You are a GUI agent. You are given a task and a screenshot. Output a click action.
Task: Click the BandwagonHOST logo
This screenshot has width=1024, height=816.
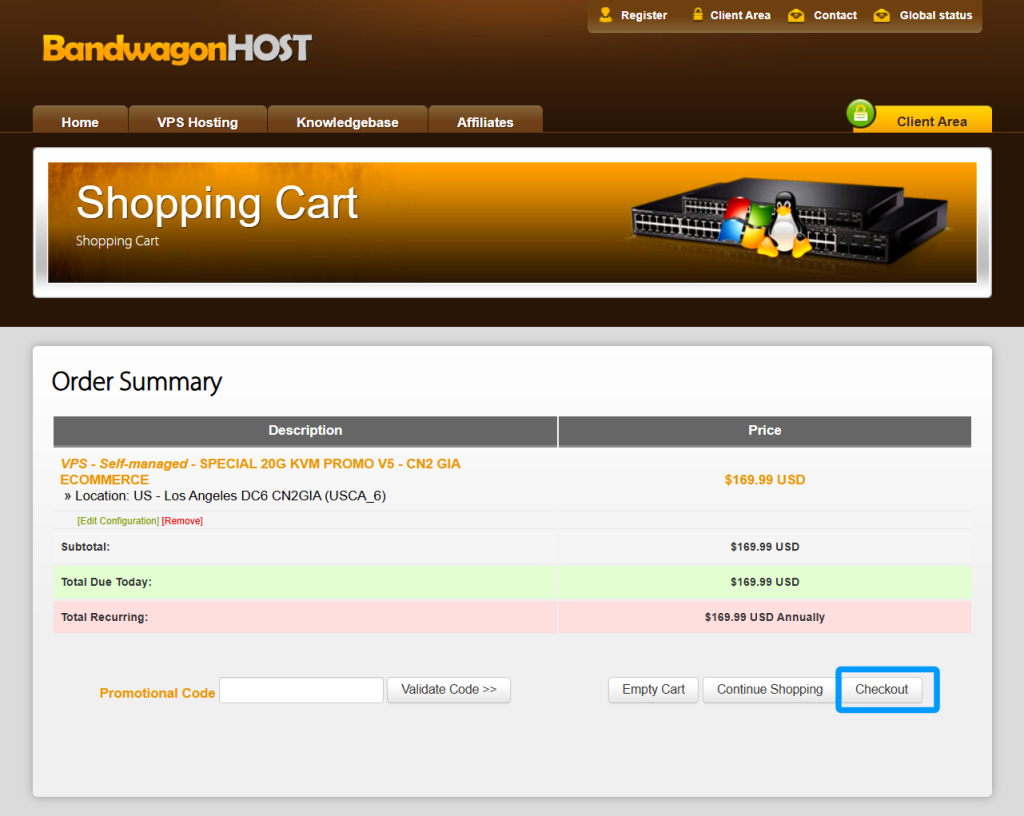coord(177,49)
